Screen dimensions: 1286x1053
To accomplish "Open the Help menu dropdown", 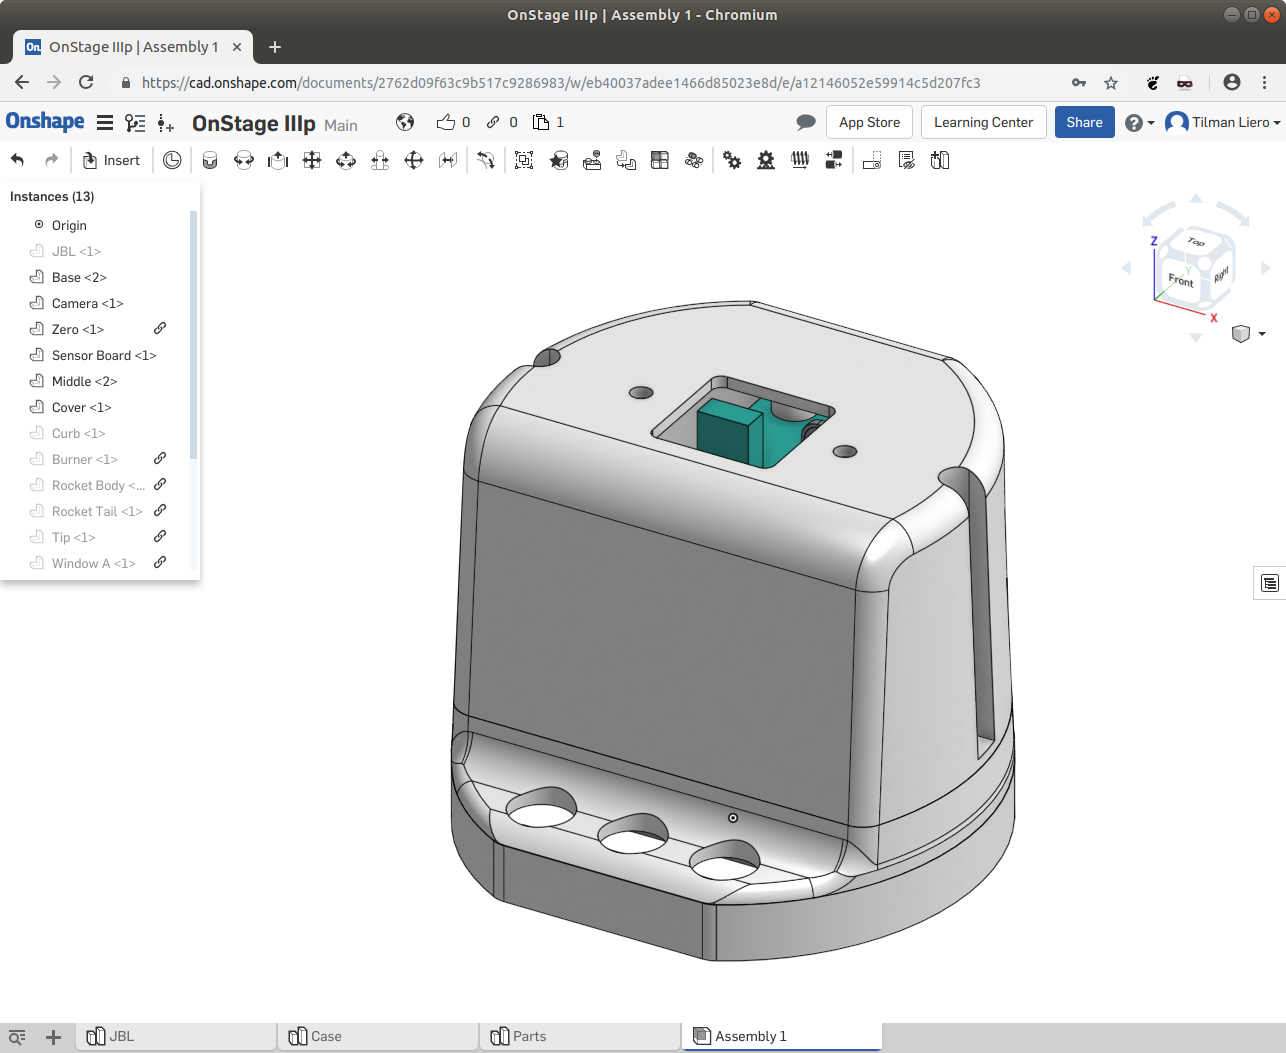I will (x=1139, y=123).
